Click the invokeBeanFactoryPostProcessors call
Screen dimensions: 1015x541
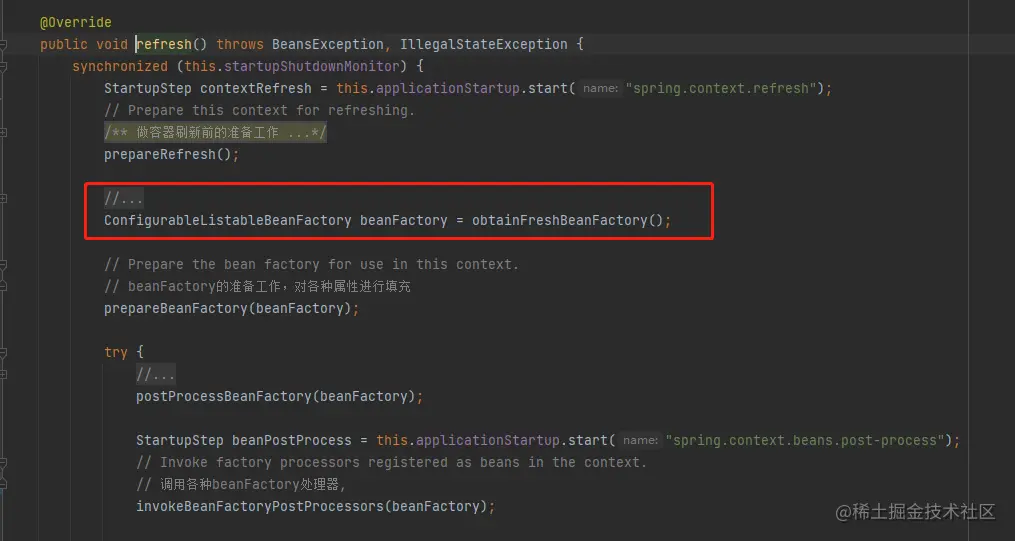[x=312, y=507]
